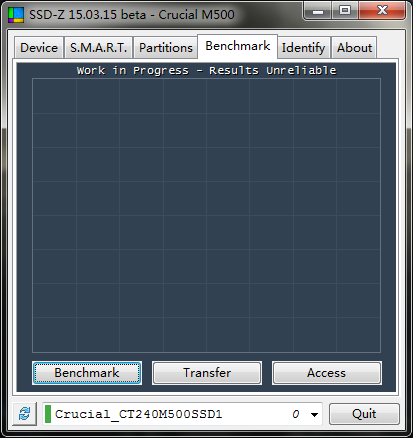
Task: Select the Benchmark tab
Action: point(238,46)
